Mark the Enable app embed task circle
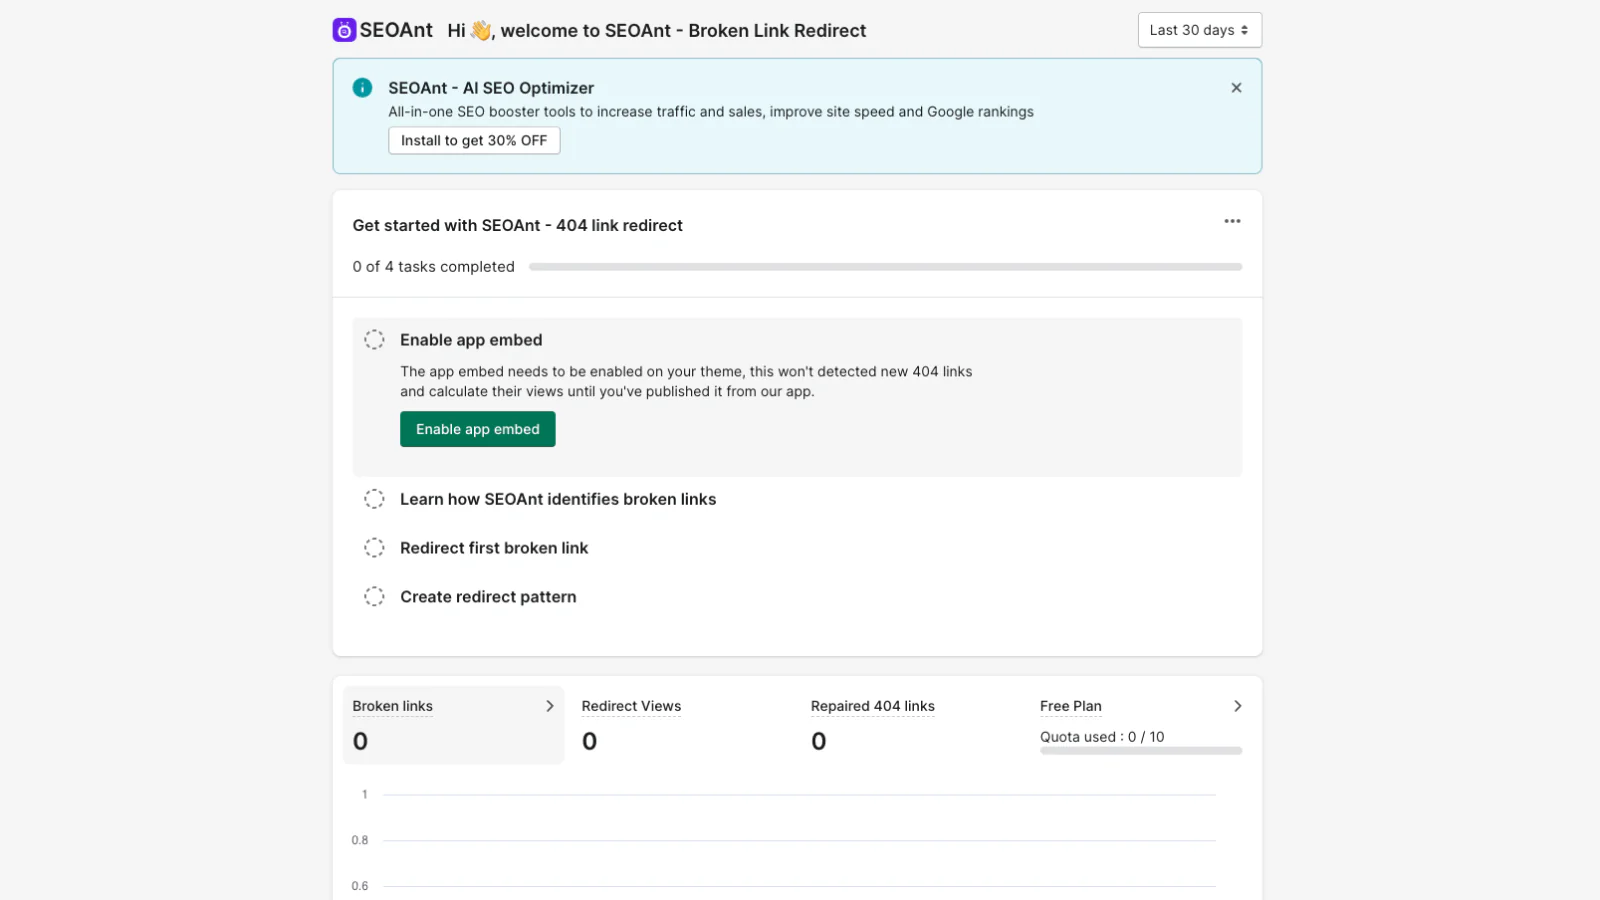 pyautogui.click(x=374, y=340)
